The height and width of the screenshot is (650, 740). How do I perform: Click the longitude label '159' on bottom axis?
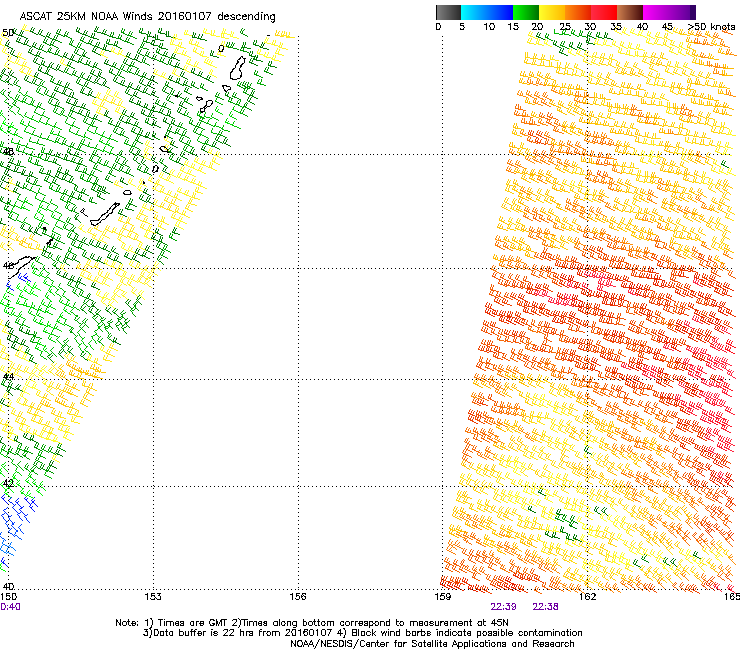[x=443, y=597]
